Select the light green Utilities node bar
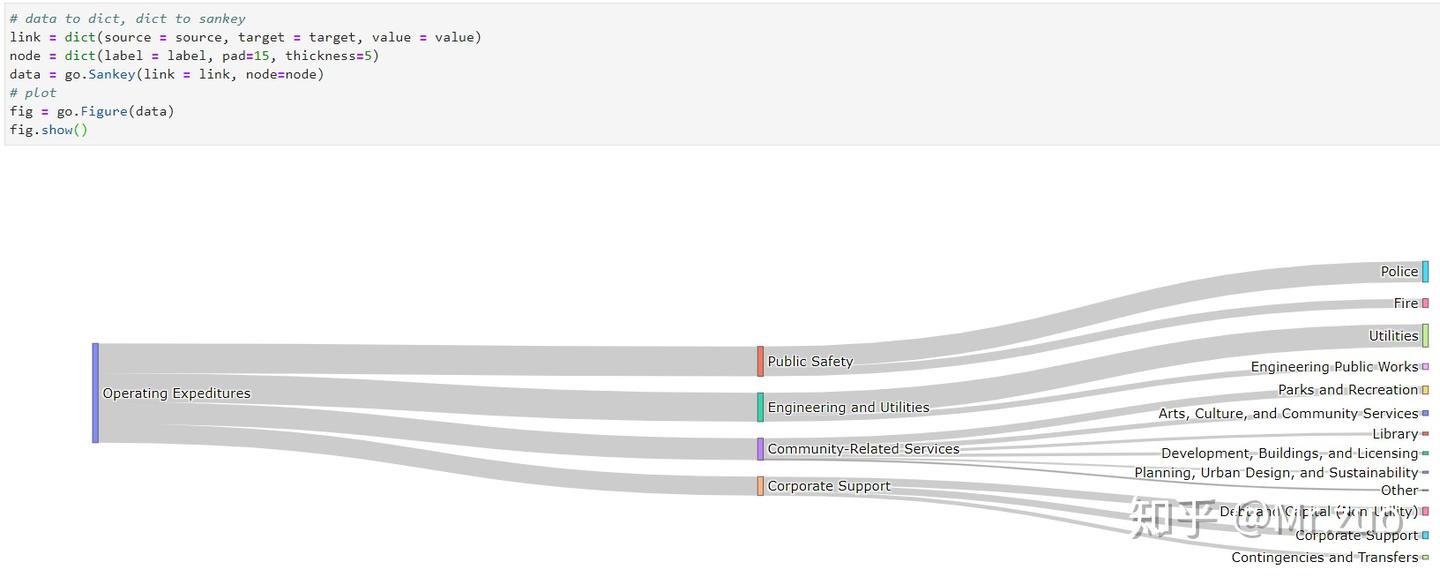Image resolution: width=1440 pixels, height=577 pixels. tap(1425, 336)
